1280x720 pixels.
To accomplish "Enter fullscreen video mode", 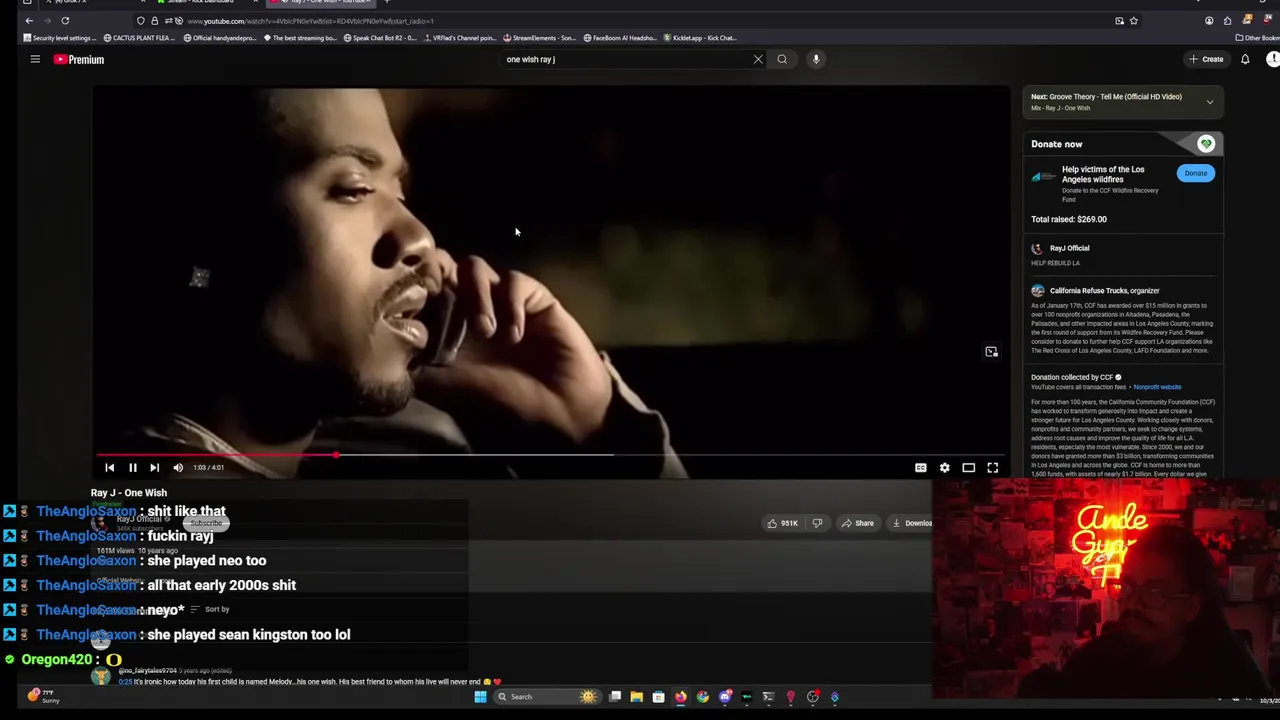I will (x=992, y=467).
